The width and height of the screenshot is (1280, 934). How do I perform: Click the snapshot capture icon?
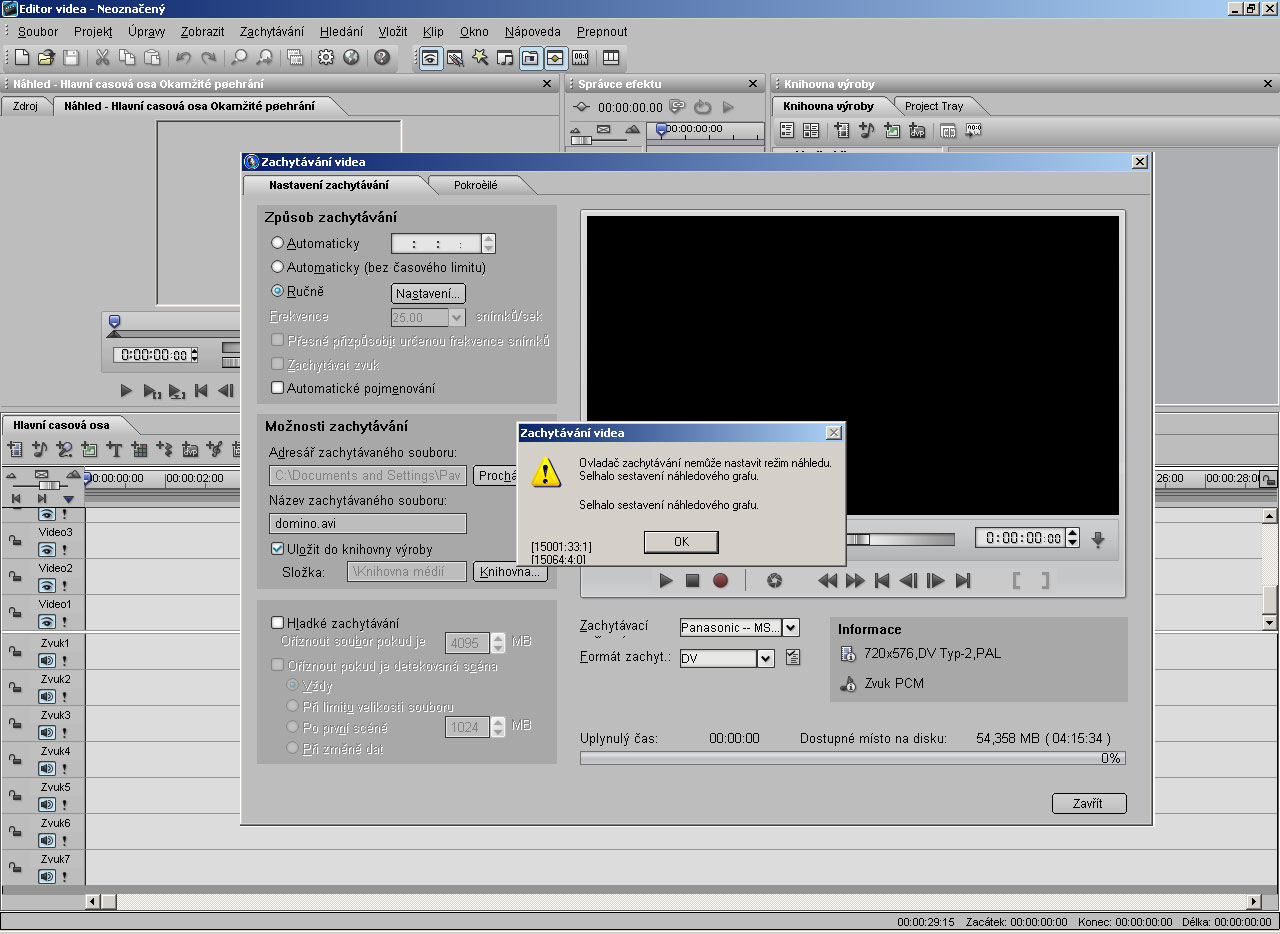[x=773, y=580]
